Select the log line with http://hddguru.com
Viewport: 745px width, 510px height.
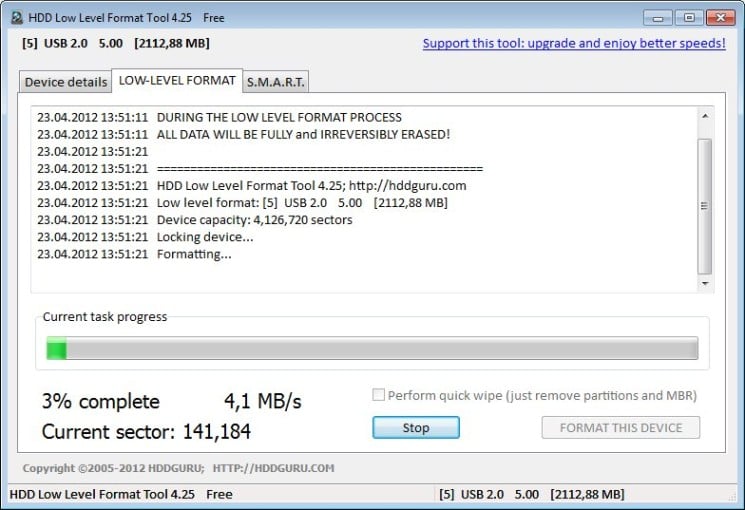click(252, 186)
